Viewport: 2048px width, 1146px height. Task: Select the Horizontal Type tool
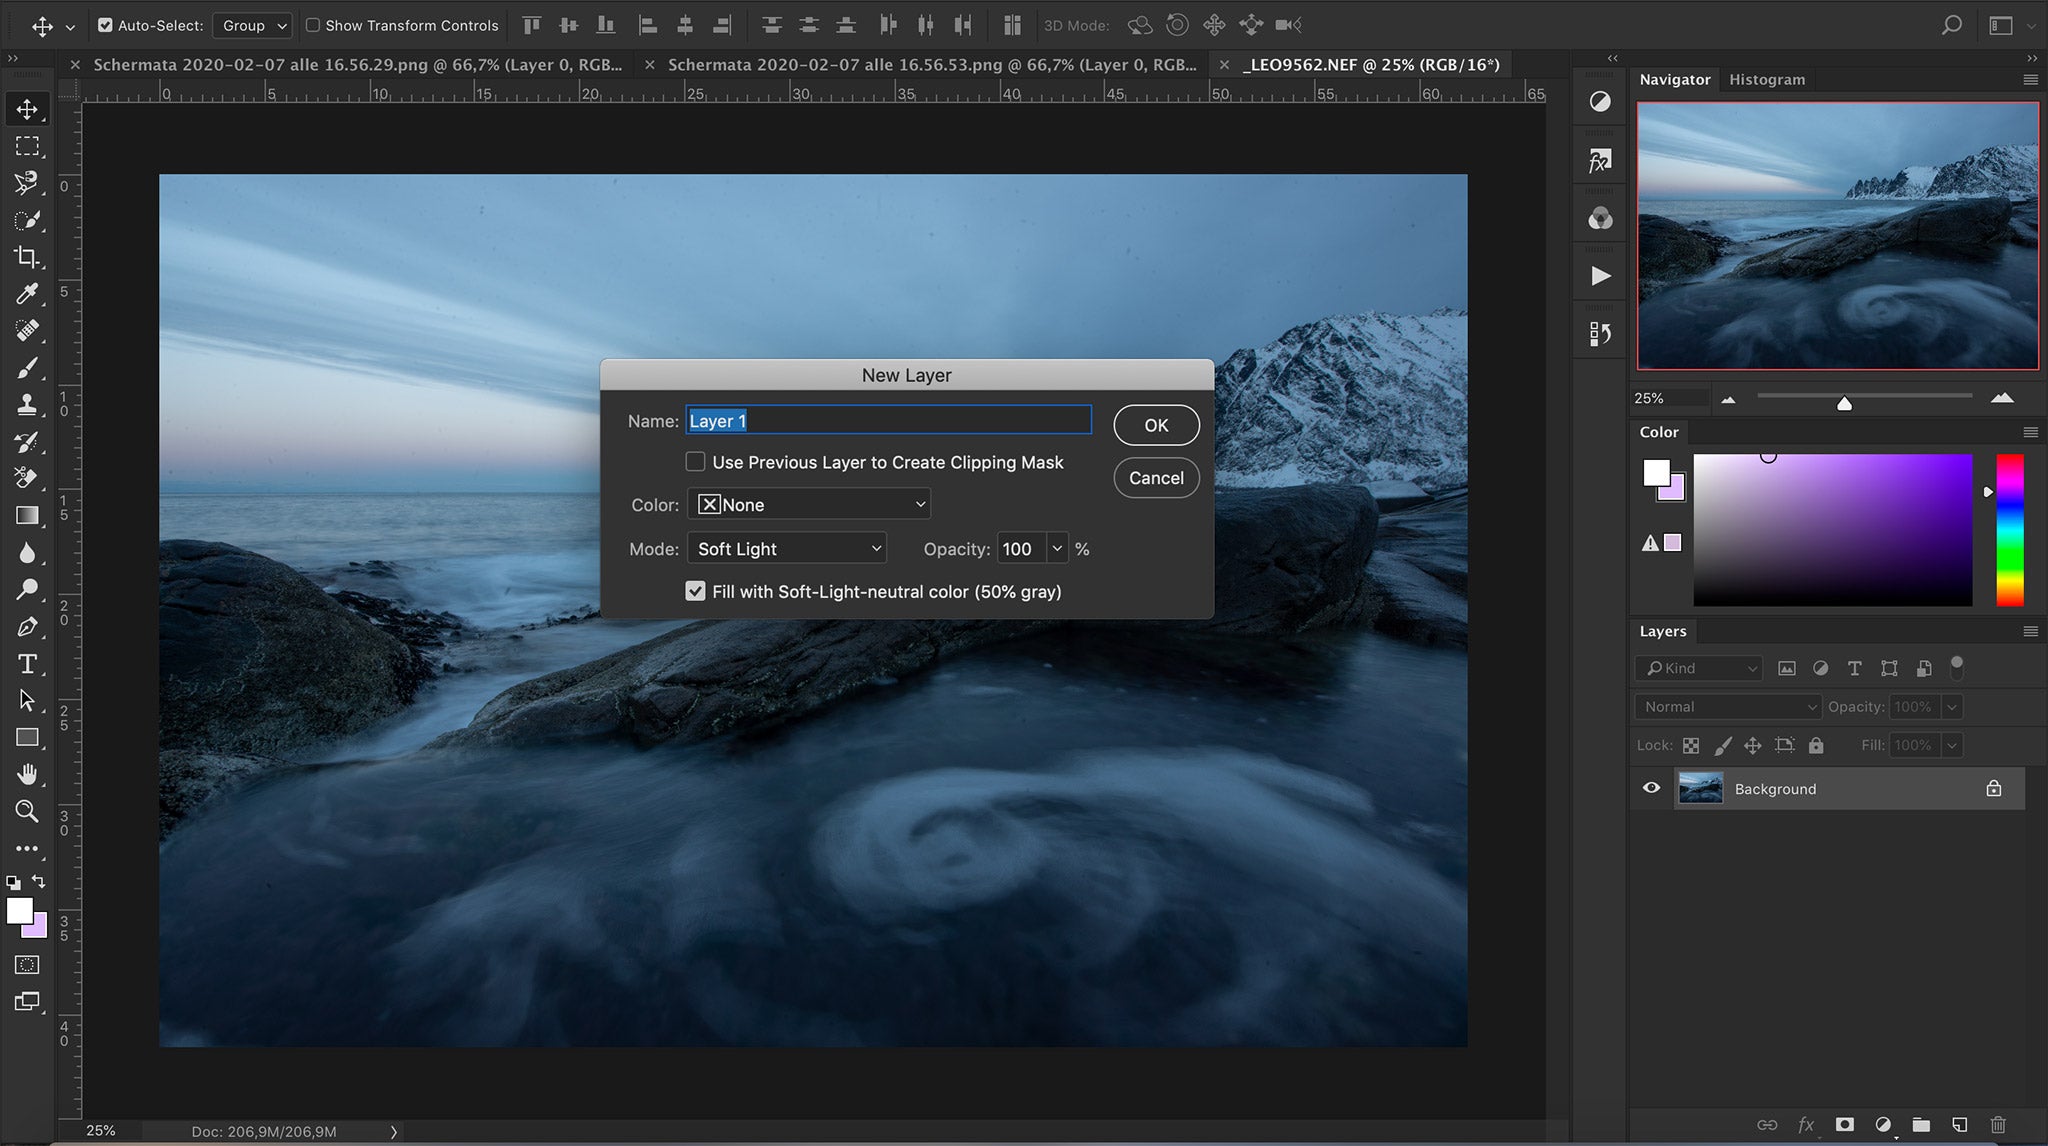pyautogui.click(x=27, y=663)
